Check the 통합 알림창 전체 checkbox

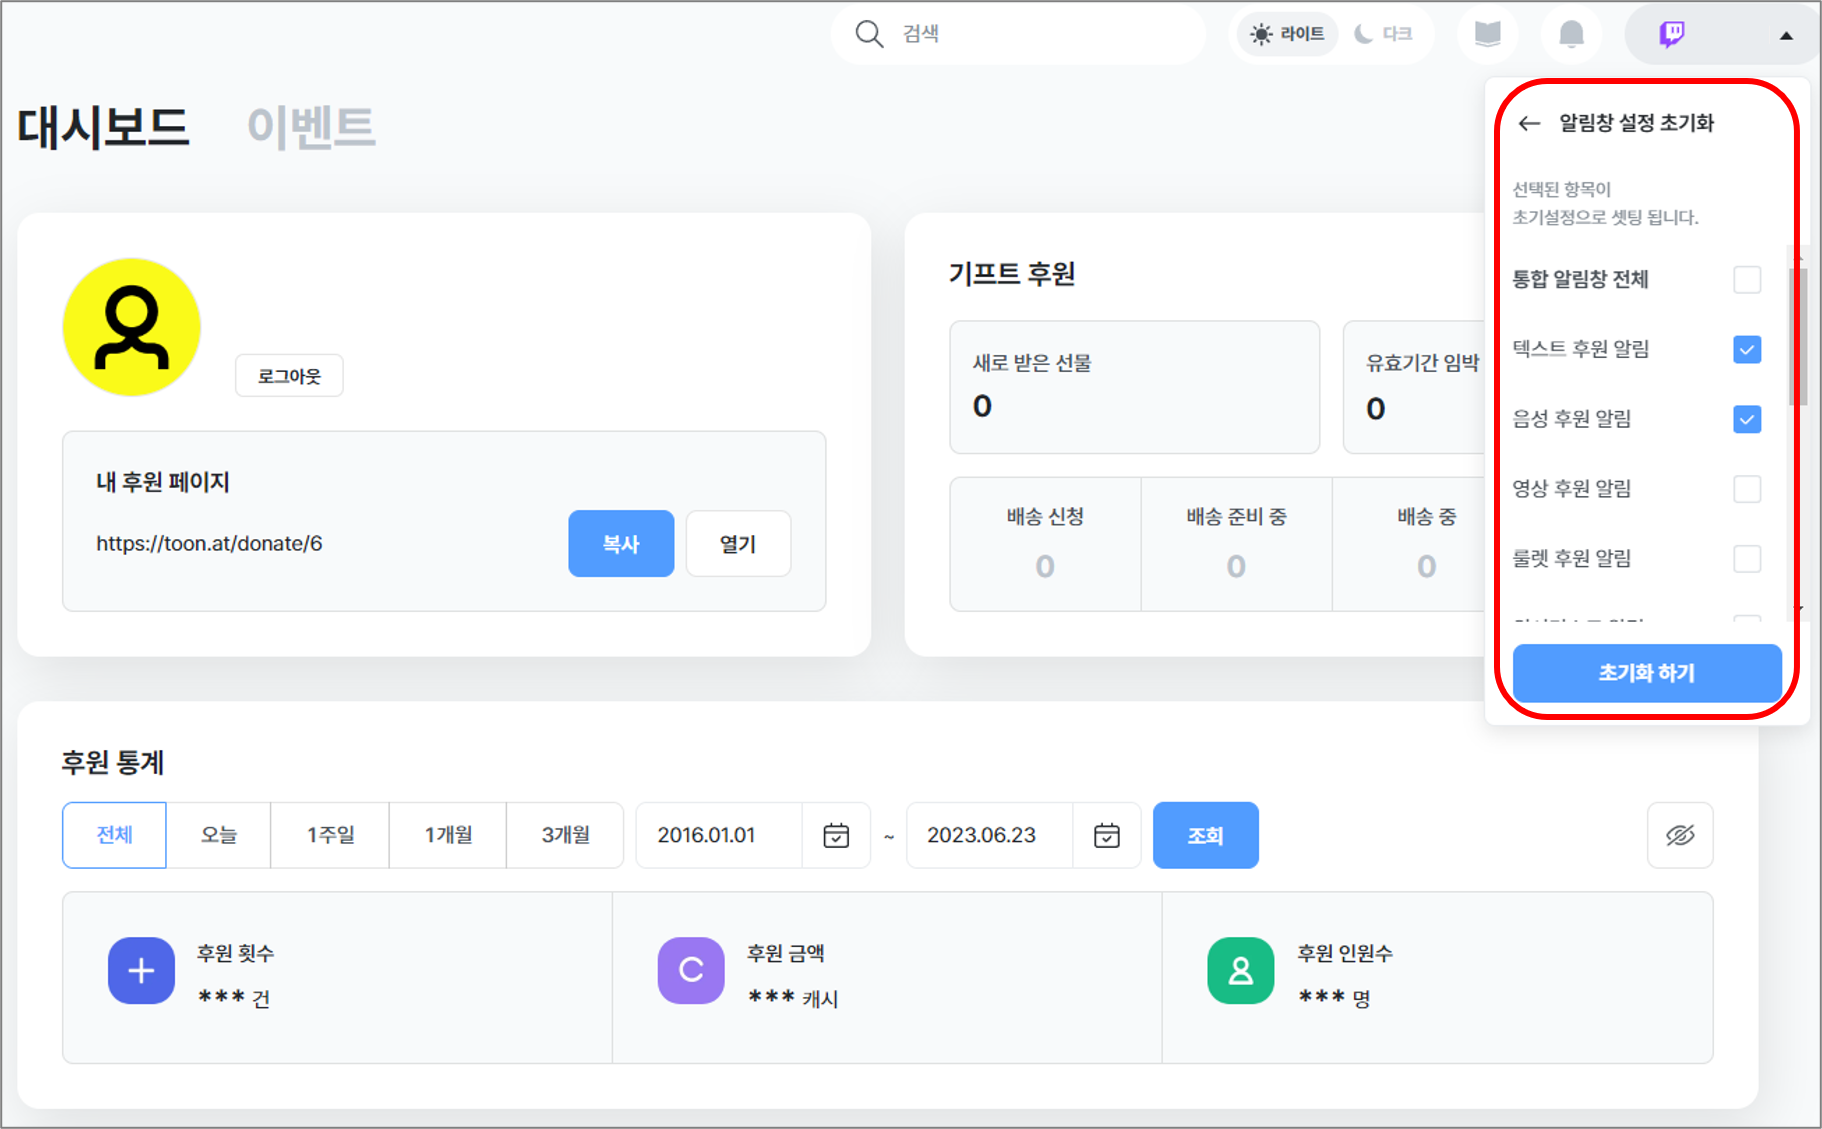1746,280
